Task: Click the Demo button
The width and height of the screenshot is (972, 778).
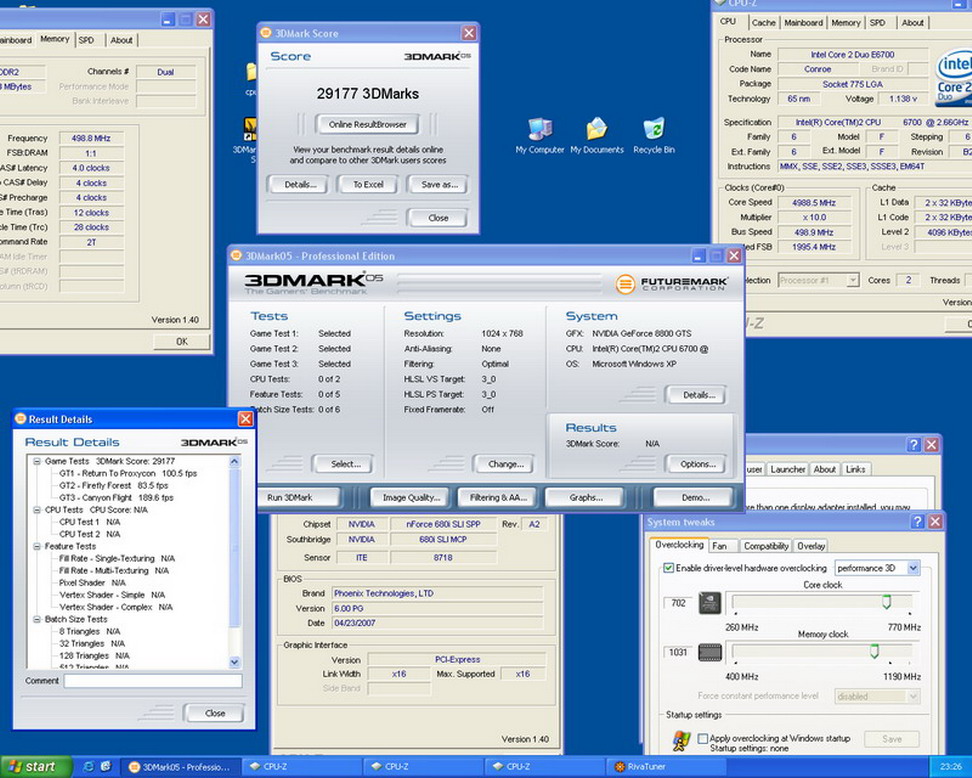Action: tap(694, 497)
